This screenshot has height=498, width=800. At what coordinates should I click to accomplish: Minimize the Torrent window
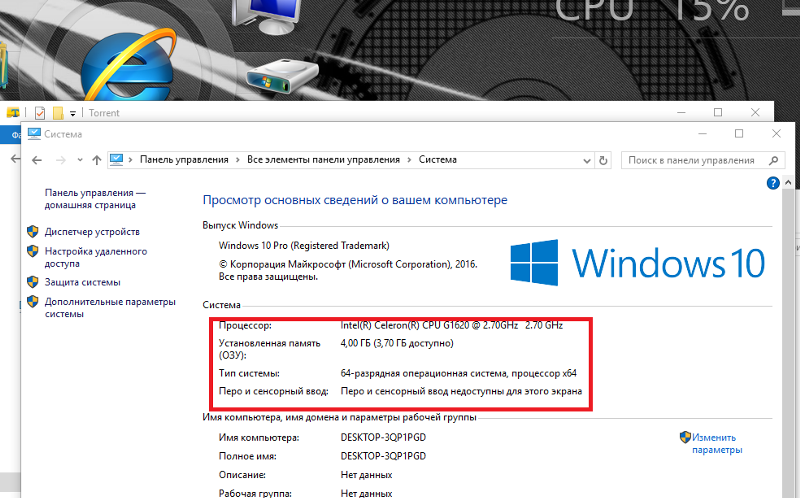point(681,112)
